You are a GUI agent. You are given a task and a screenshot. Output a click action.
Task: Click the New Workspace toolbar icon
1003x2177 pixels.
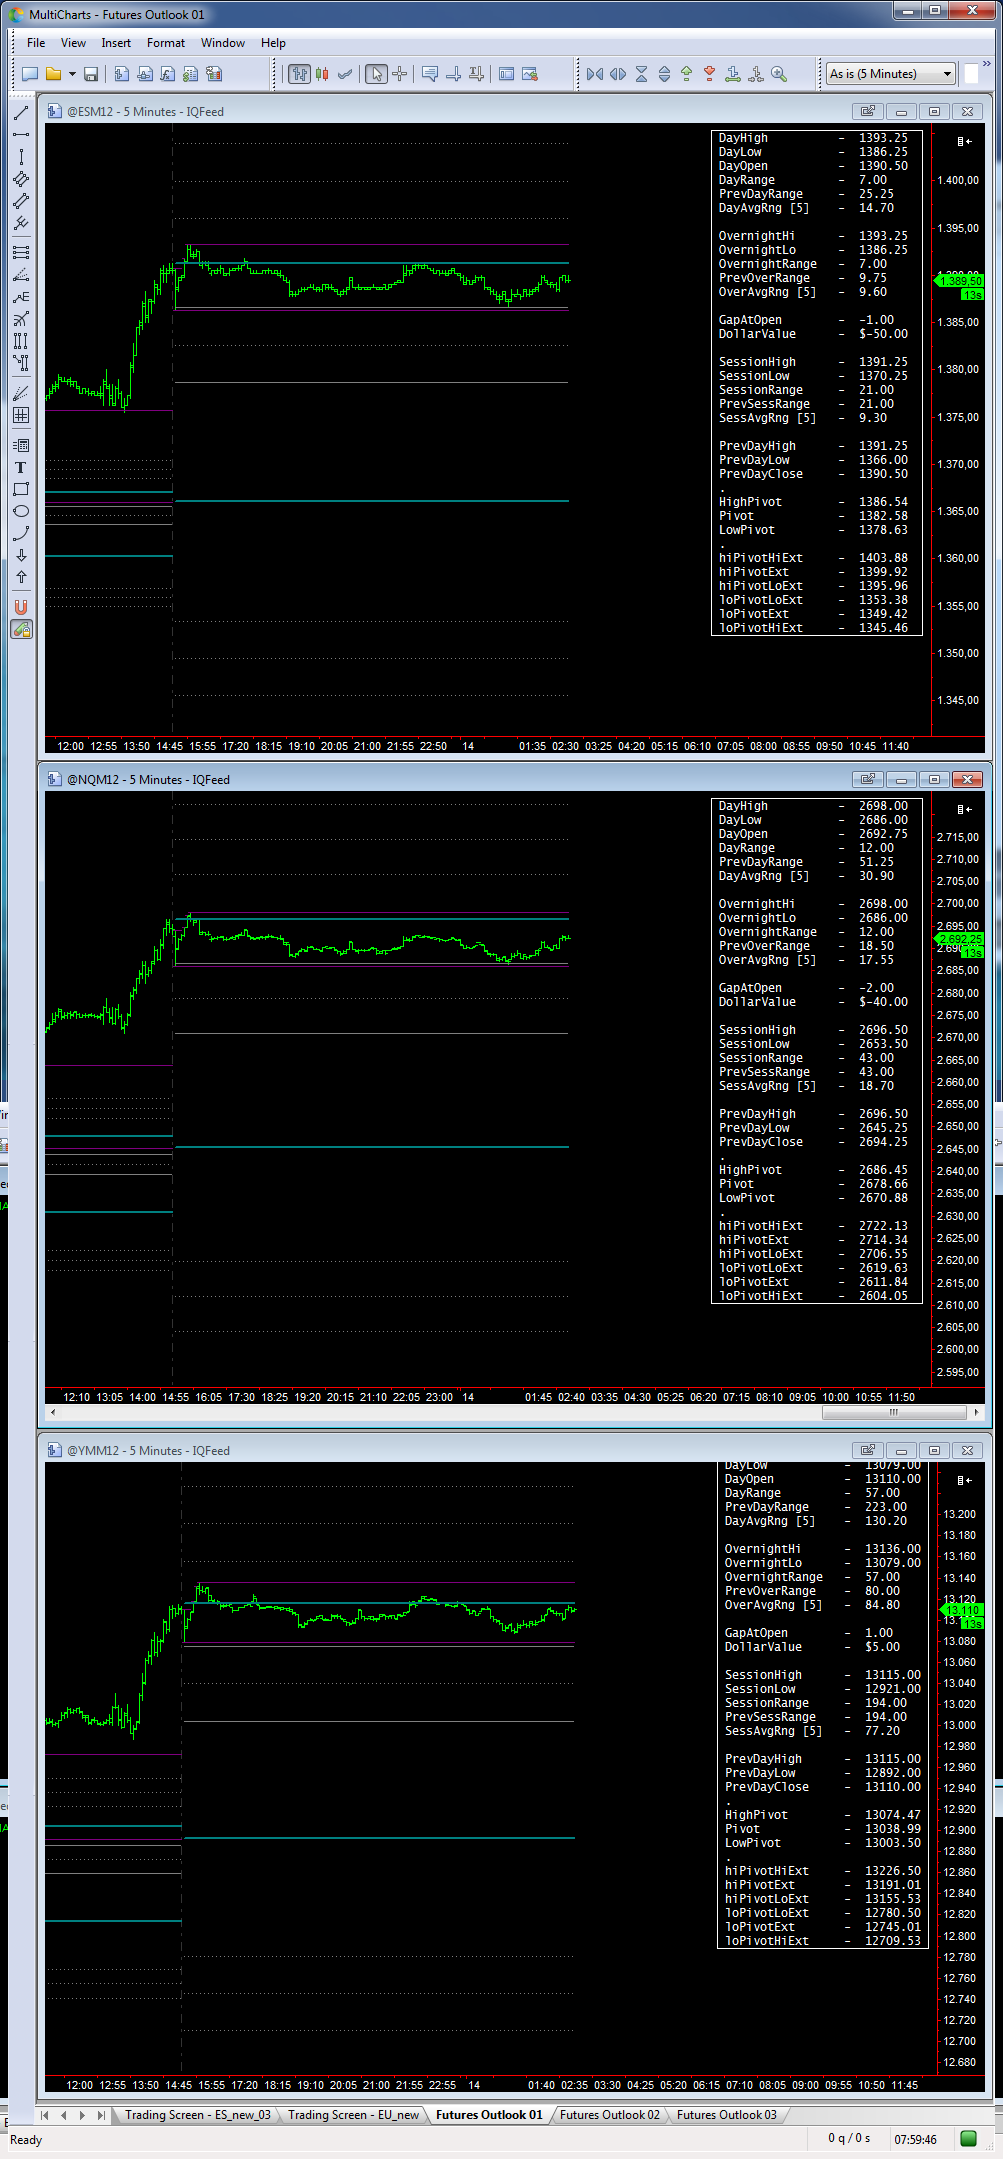30,74
